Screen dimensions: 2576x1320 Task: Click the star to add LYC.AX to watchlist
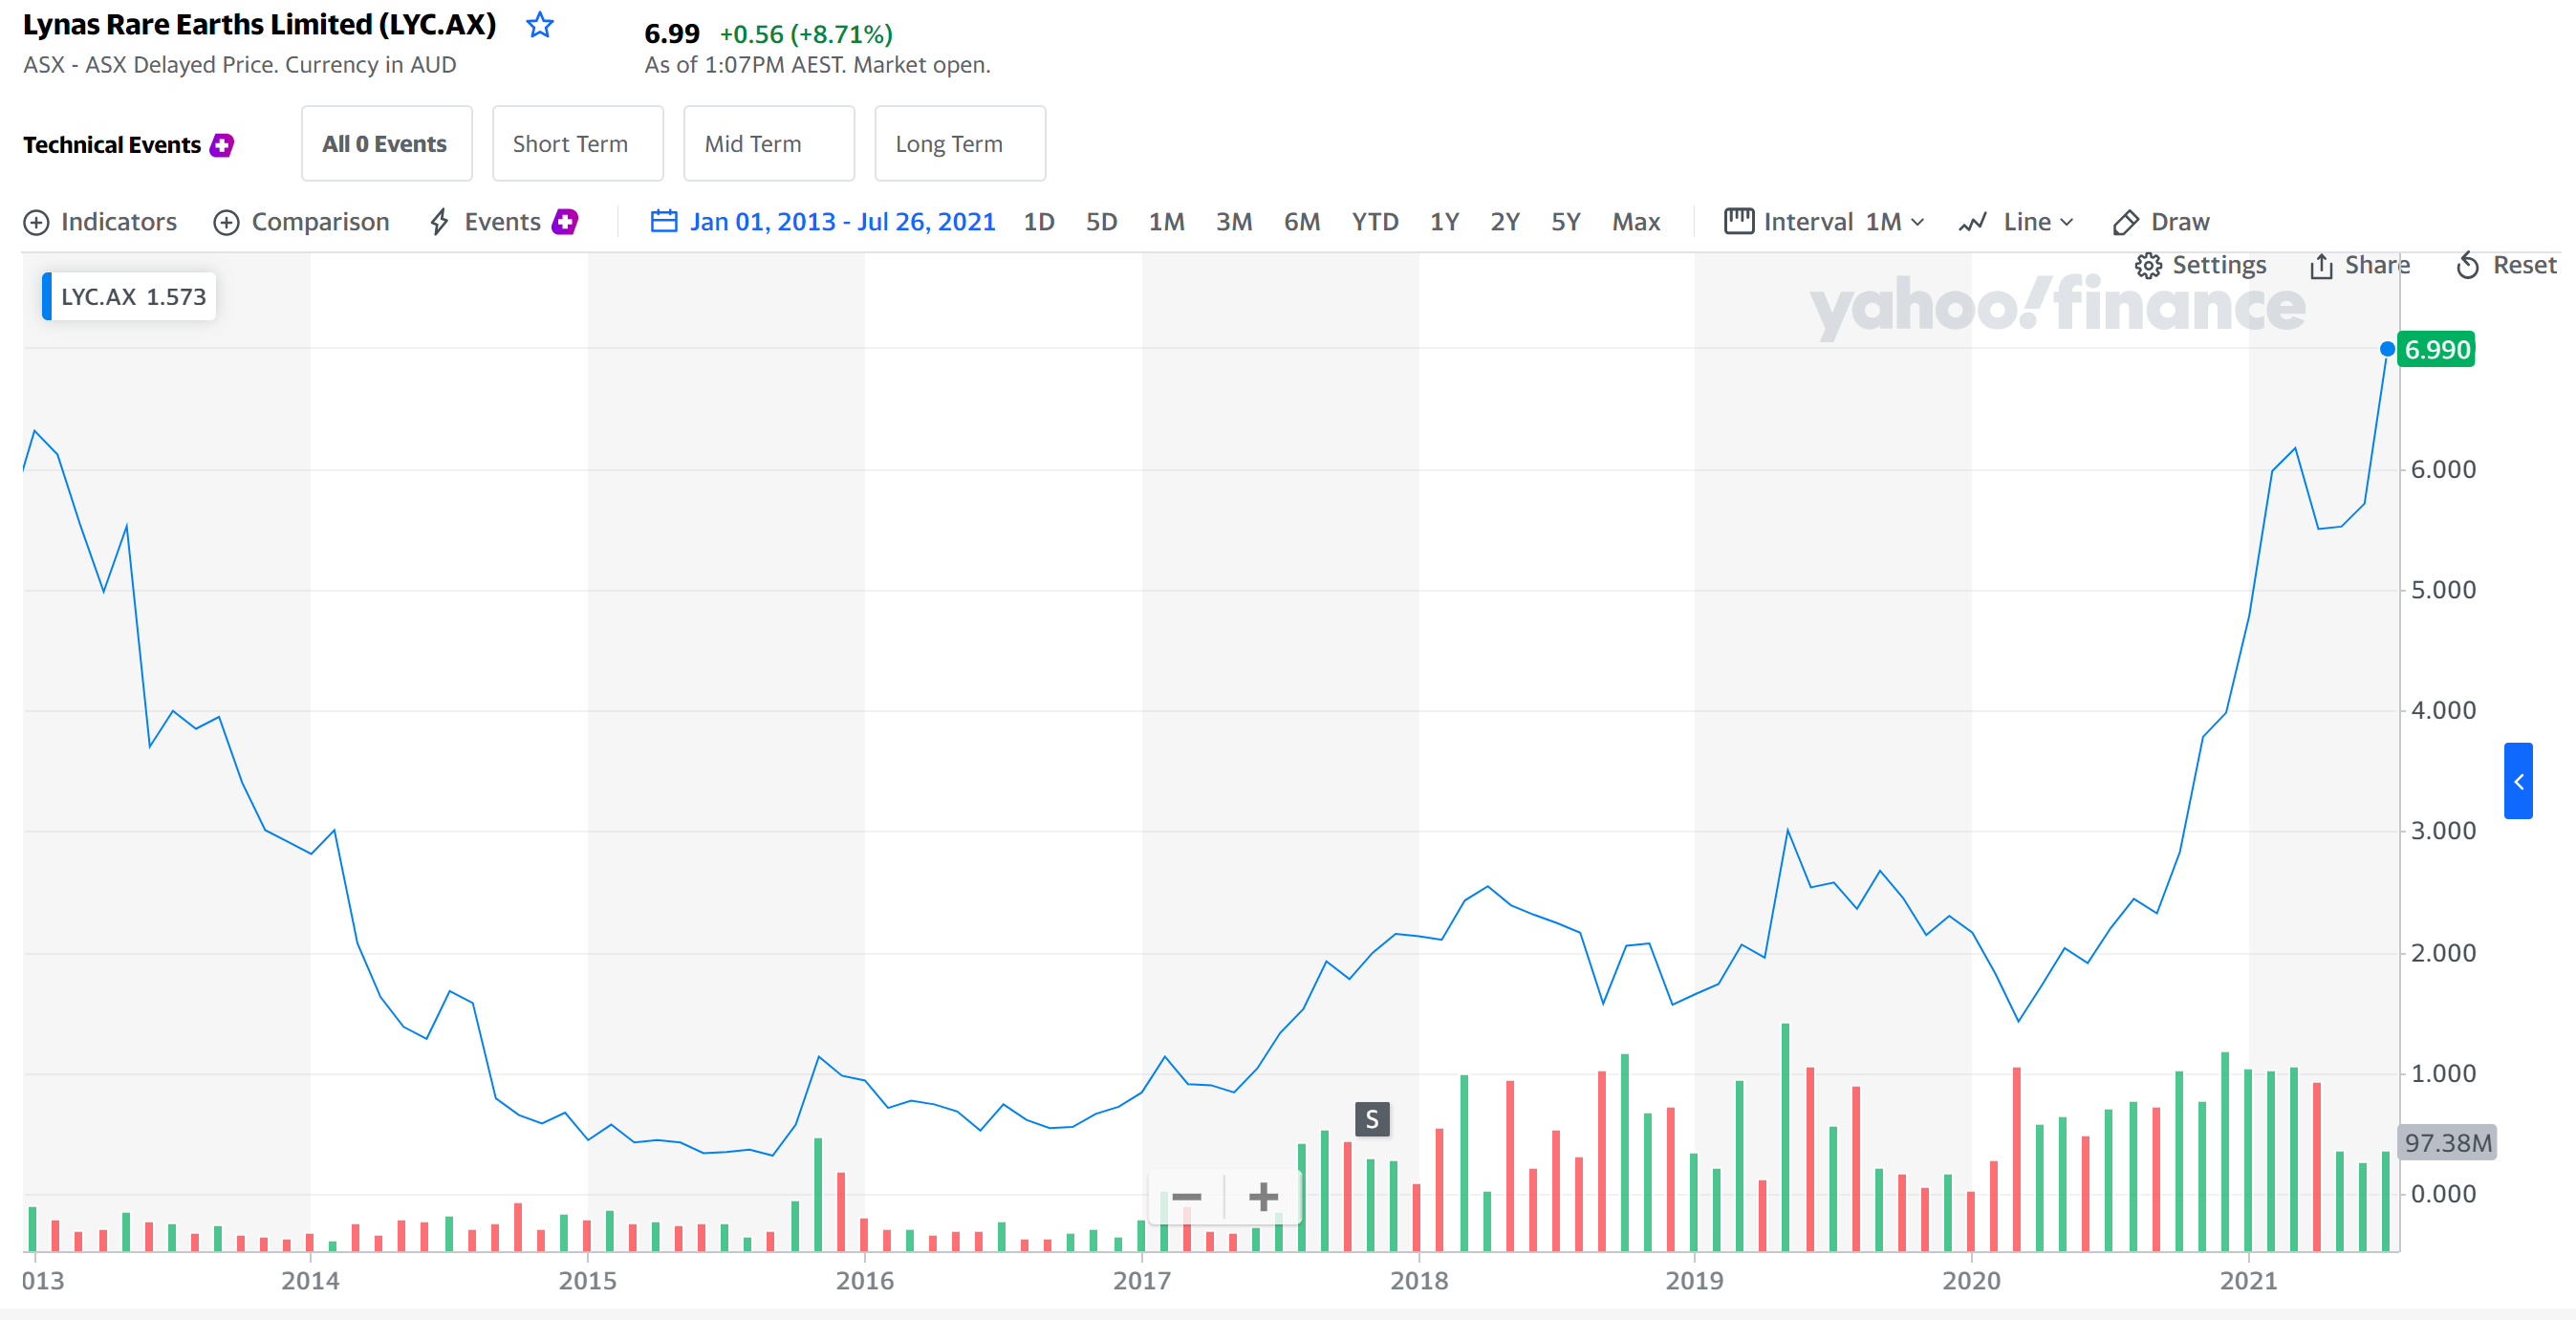(x=540, y=25)
